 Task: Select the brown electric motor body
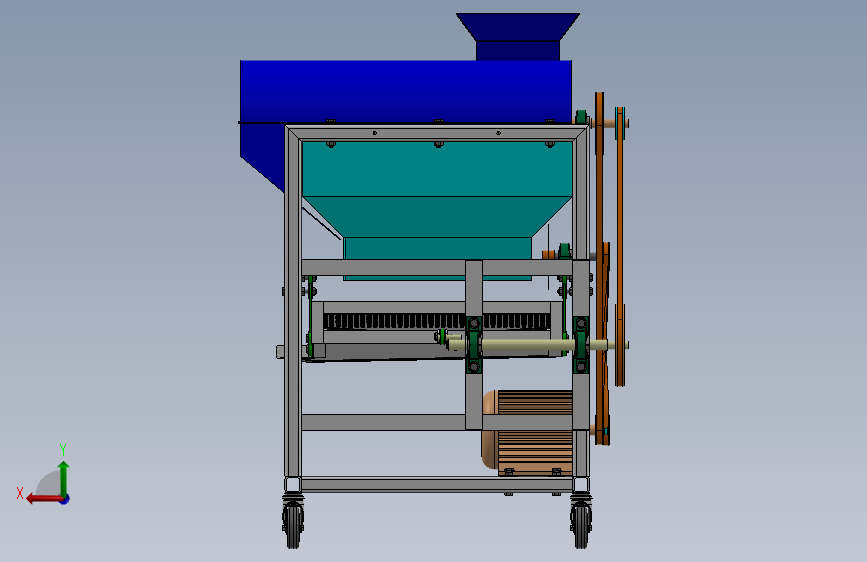(x=528, y=433)
